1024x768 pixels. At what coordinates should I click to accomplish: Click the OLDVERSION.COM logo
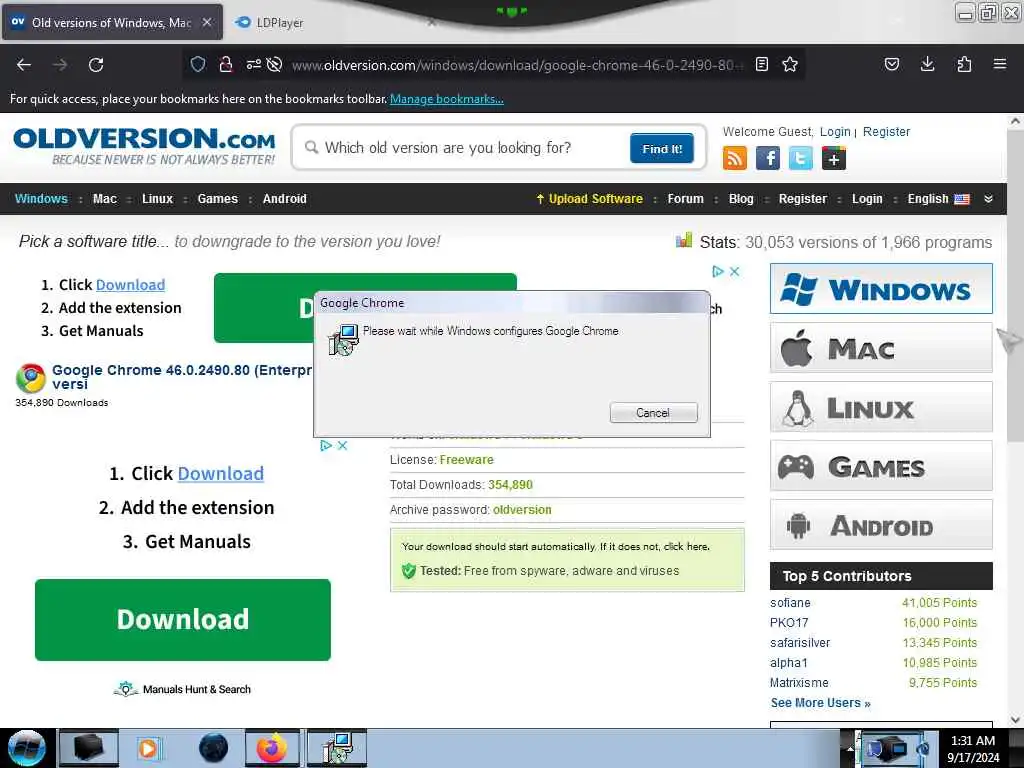[x=144, y=146]
